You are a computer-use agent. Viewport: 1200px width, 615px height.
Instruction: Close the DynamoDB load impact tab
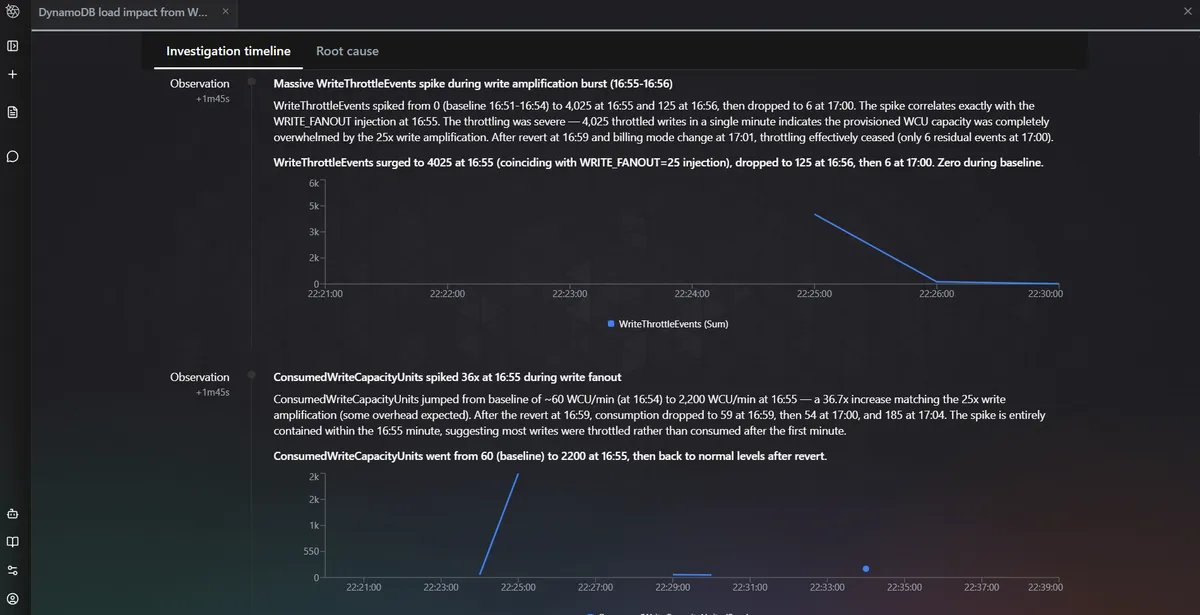tap(225, 11)
